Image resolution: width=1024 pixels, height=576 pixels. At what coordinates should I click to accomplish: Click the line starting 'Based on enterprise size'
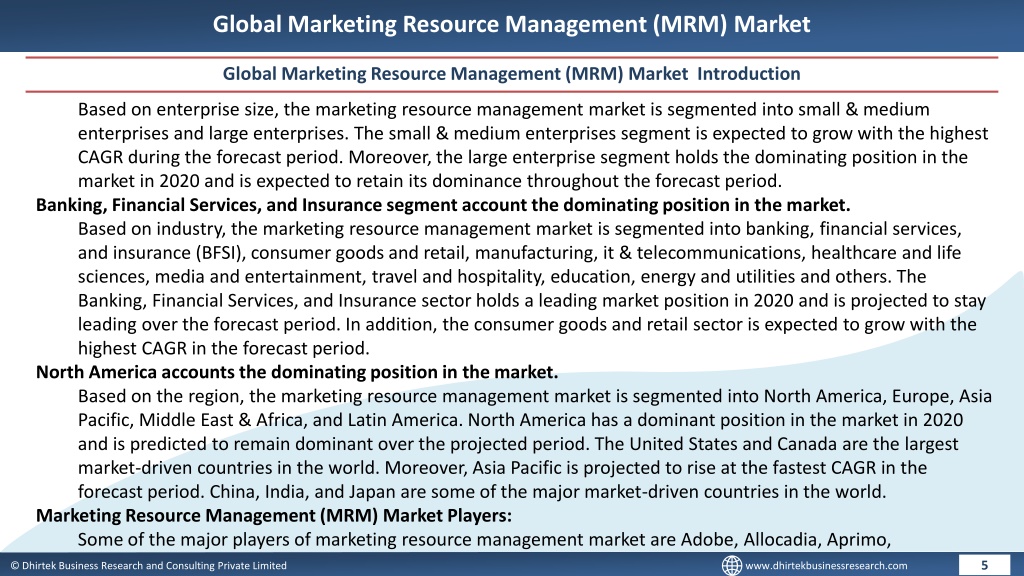(504, 109)
